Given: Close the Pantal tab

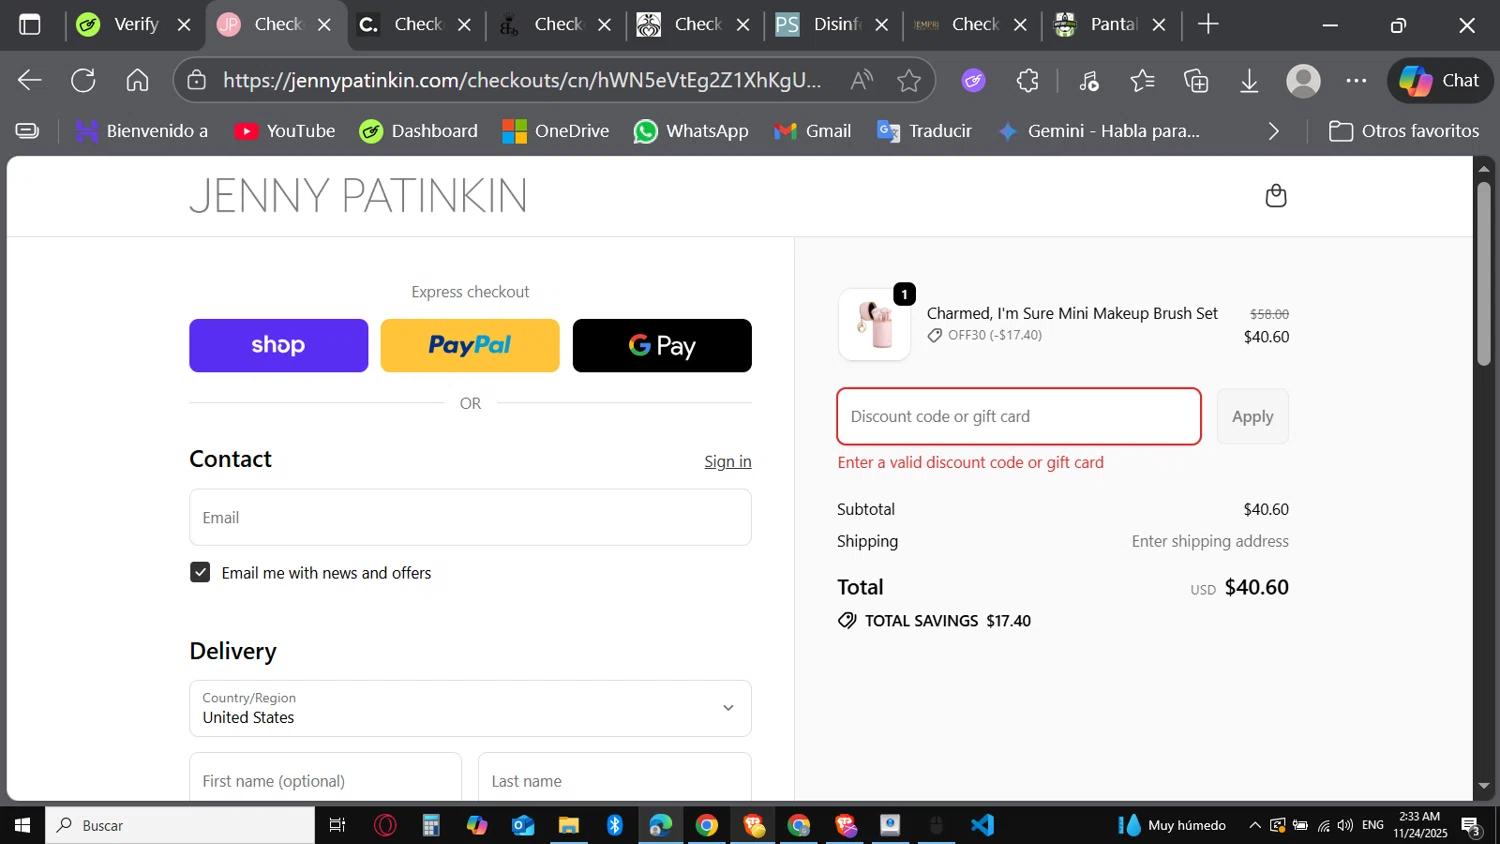Looking at the screenshot, I should tap(1159, 25).
